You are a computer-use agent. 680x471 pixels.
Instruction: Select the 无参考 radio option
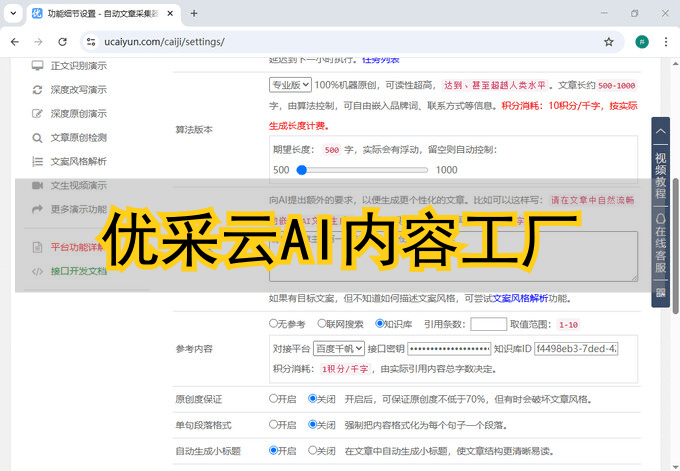click(x=274, y=324)
